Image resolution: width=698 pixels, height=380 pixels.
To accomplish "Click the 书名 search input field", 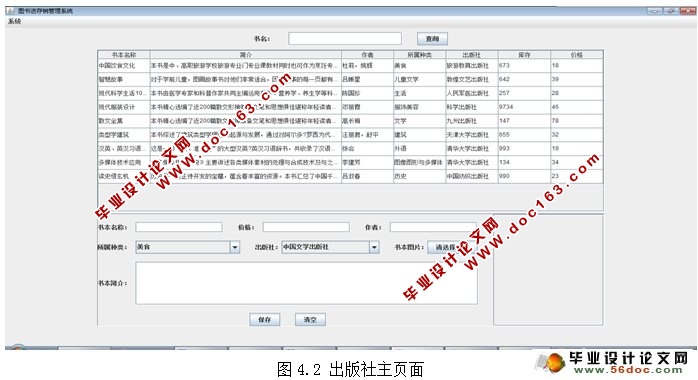I will (x=345, y=39).
